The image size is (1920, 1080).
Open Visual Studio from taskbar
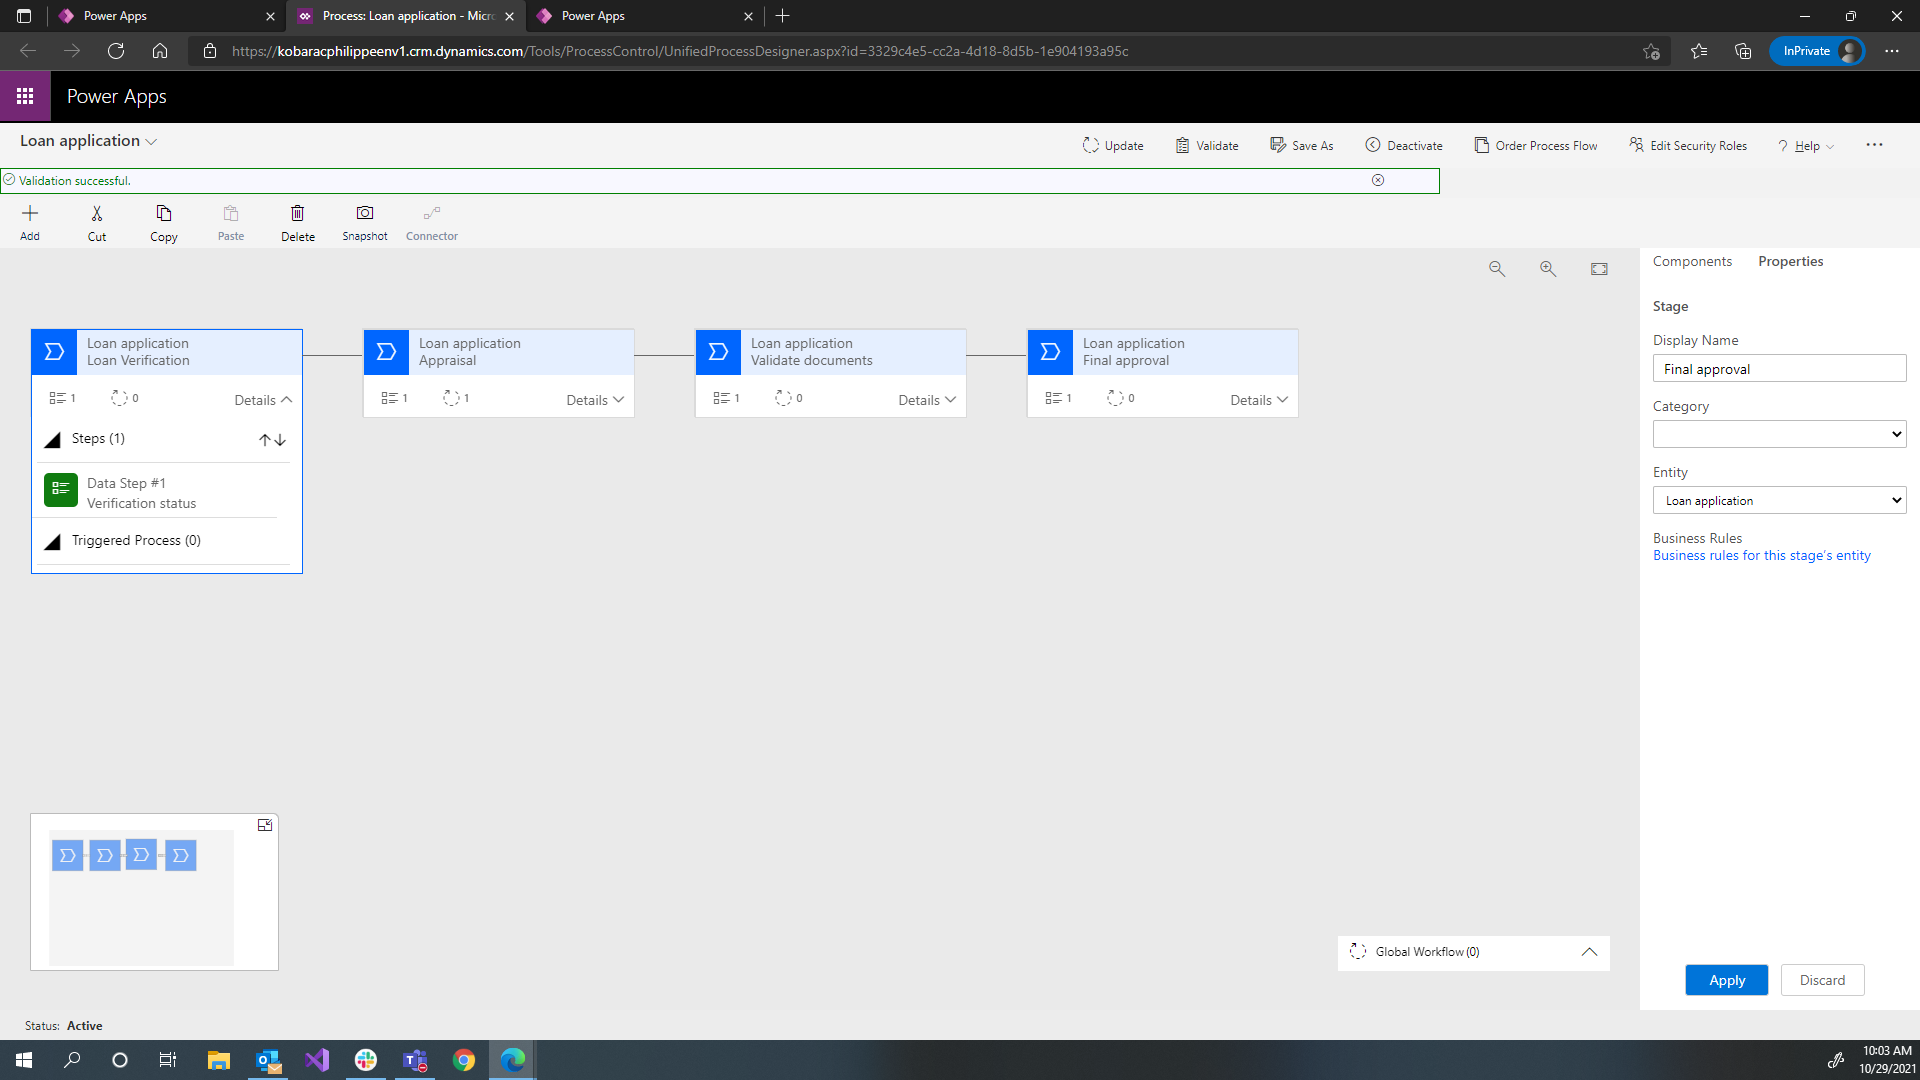317,1060
